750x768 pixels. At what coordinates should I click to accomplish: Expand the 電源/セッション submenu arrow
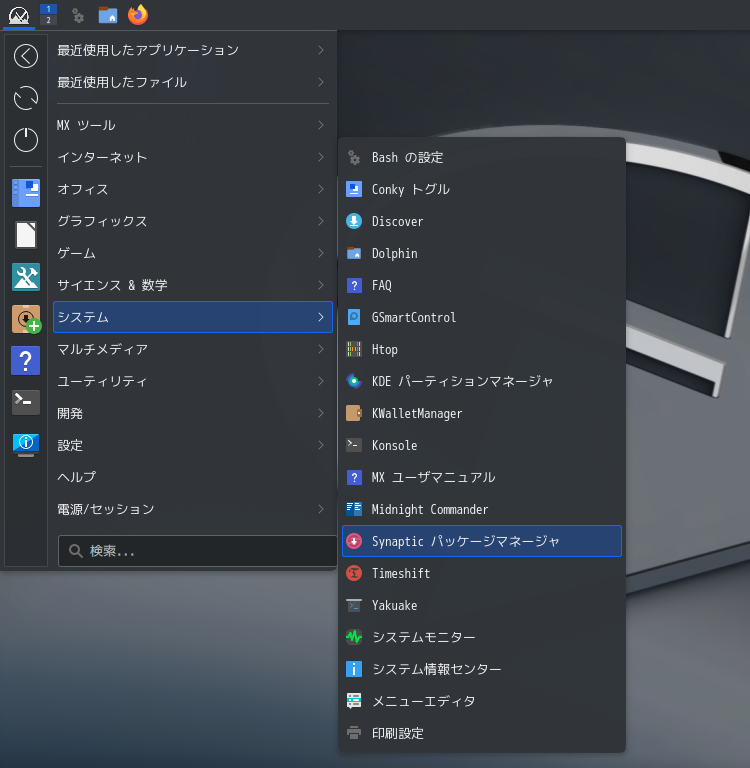[x=321, y=509]
